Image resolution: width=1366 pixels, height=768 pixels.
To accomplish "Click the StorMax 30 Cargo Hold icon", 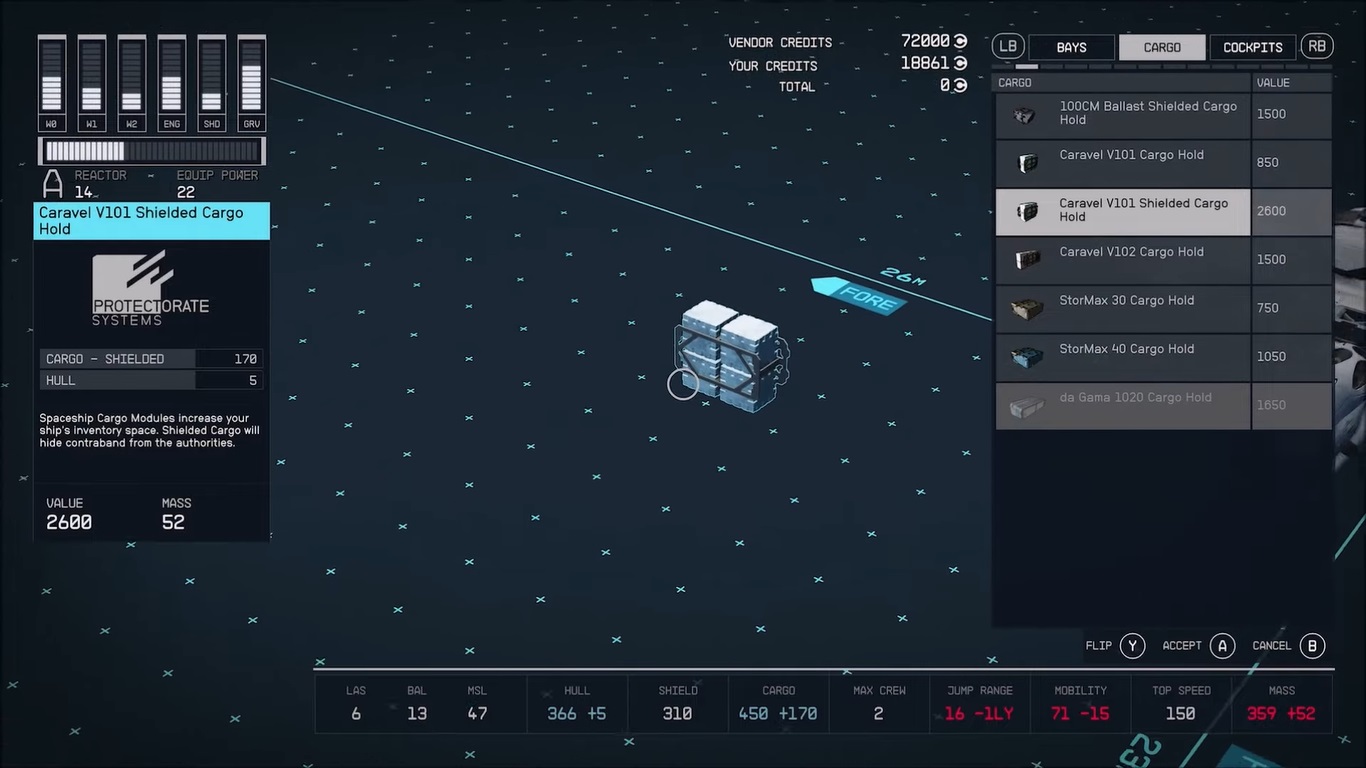I will click(1027, 309).
